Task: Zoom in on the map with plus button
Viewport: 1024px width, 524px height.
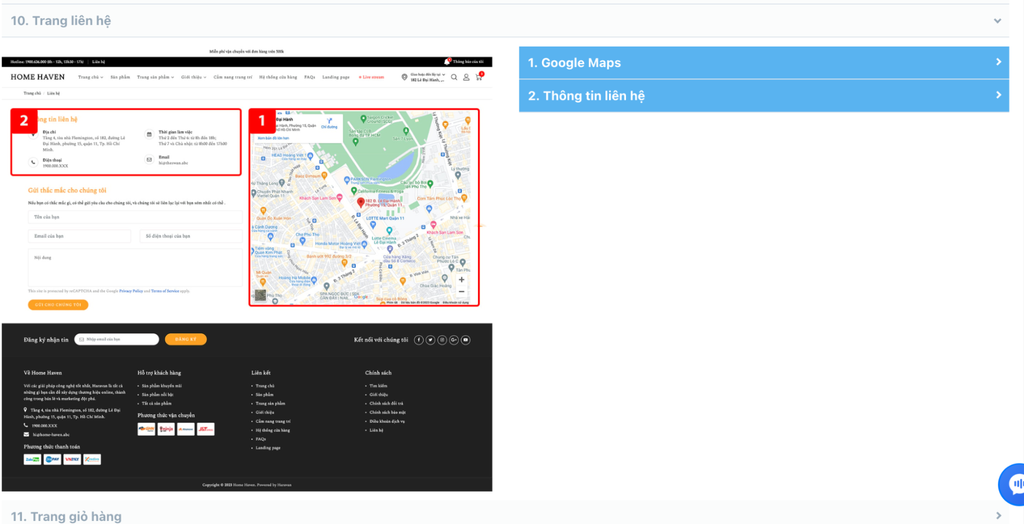Action: coord(461,280)
